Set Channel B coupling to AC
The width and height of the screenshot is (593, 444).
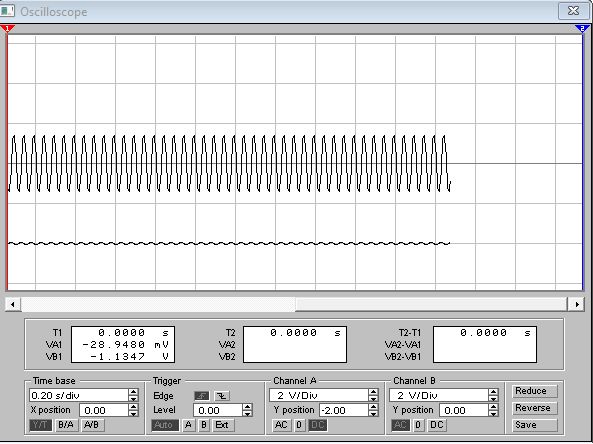(400, 425)
